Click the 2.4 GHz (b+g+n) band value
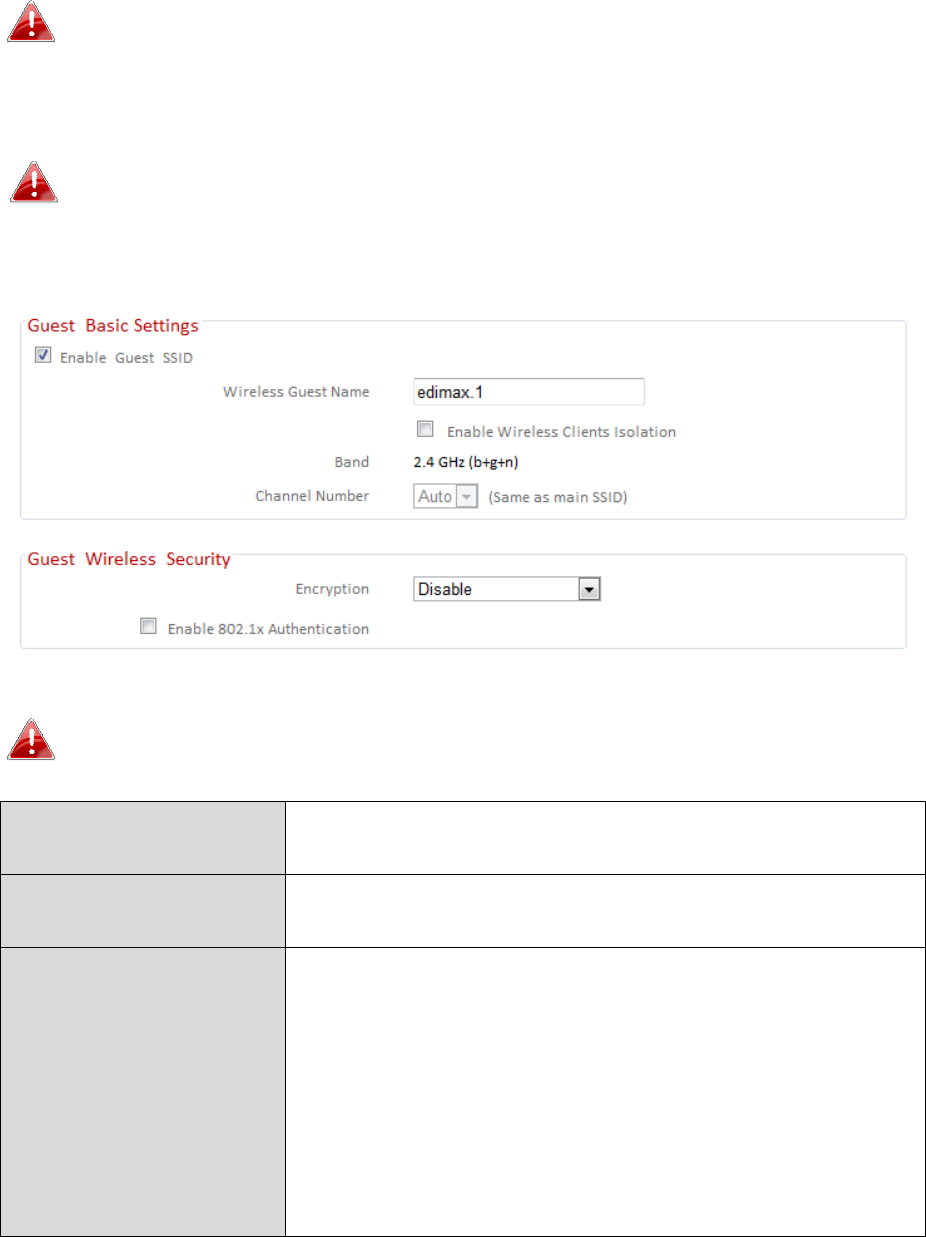This screenshot has width=926, height=1237. click(x=465, y=462)
